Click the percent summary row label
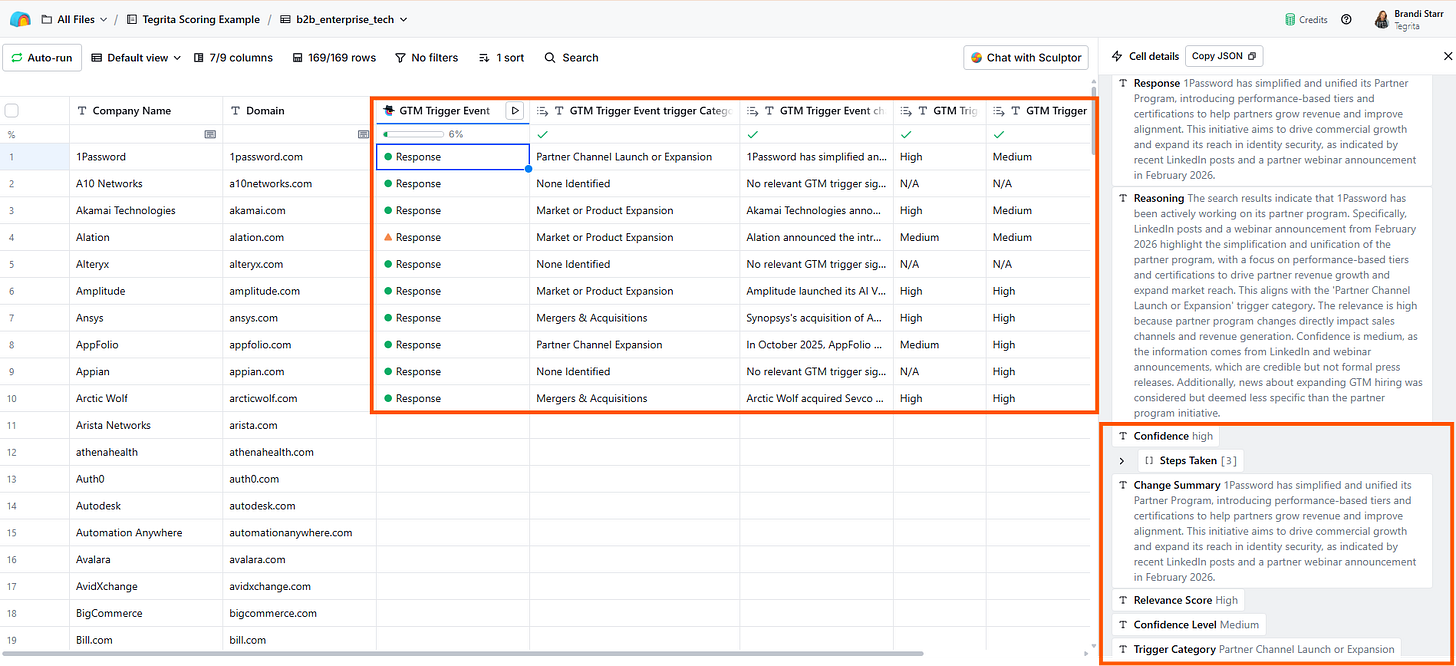This screenshot has width=1456, height=666. (11, 134)
